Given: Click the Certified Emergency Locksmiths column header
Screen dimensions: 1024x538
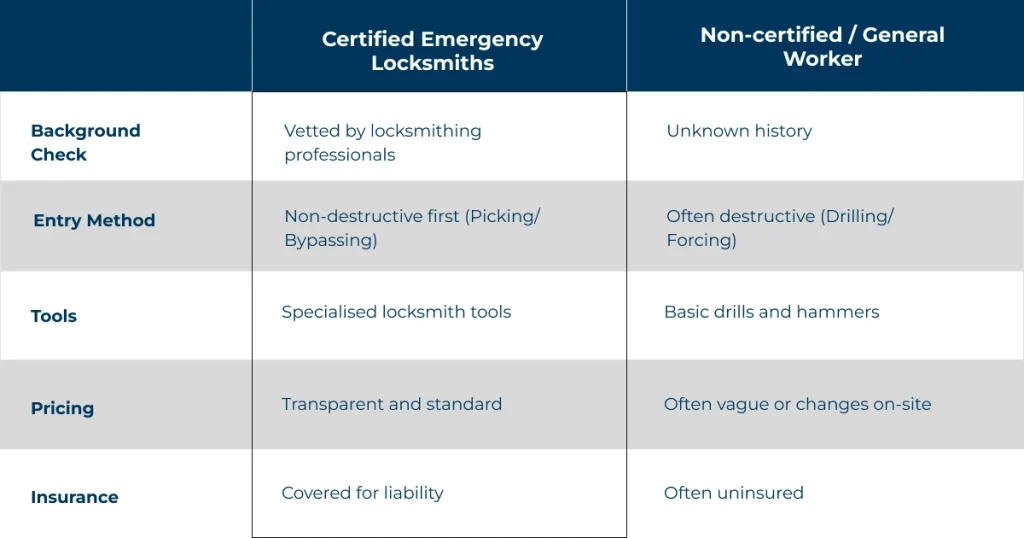Looking at the screenshot, I should (x=432, y=51).
